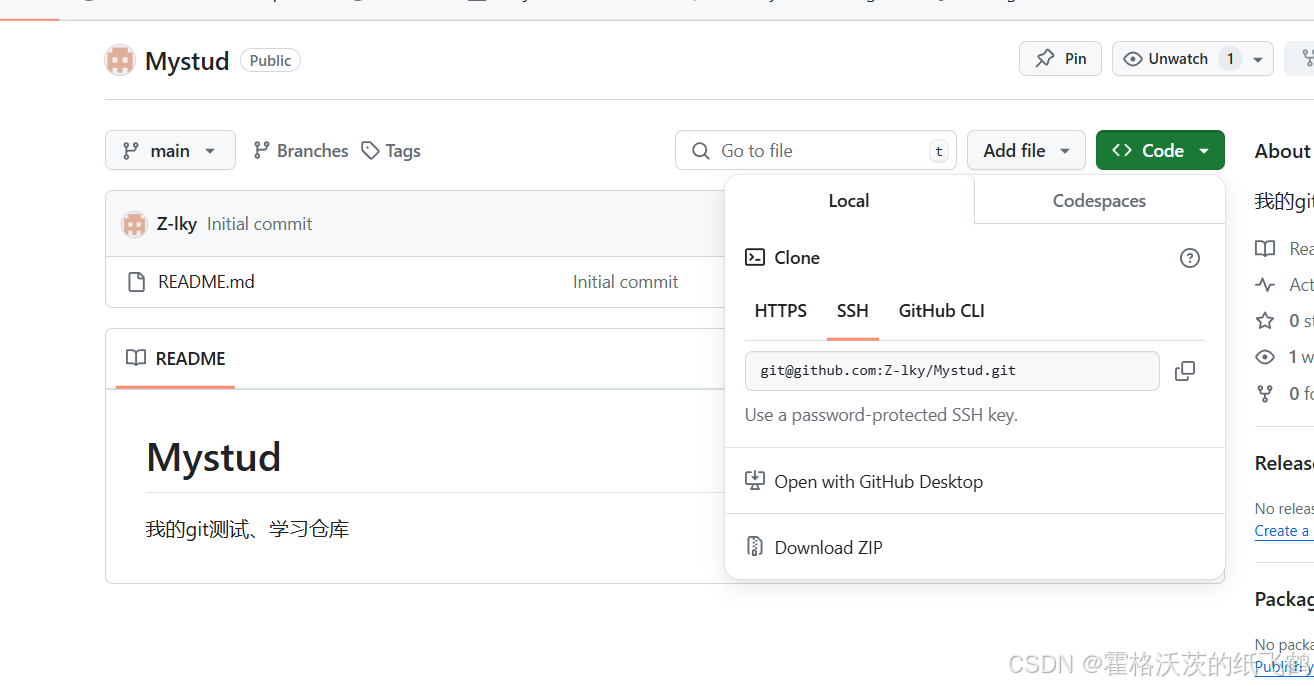The width and height of the screenshot is (1314, 686).
Task: Click the branch icon next to Branches
Action: point(262,150)
